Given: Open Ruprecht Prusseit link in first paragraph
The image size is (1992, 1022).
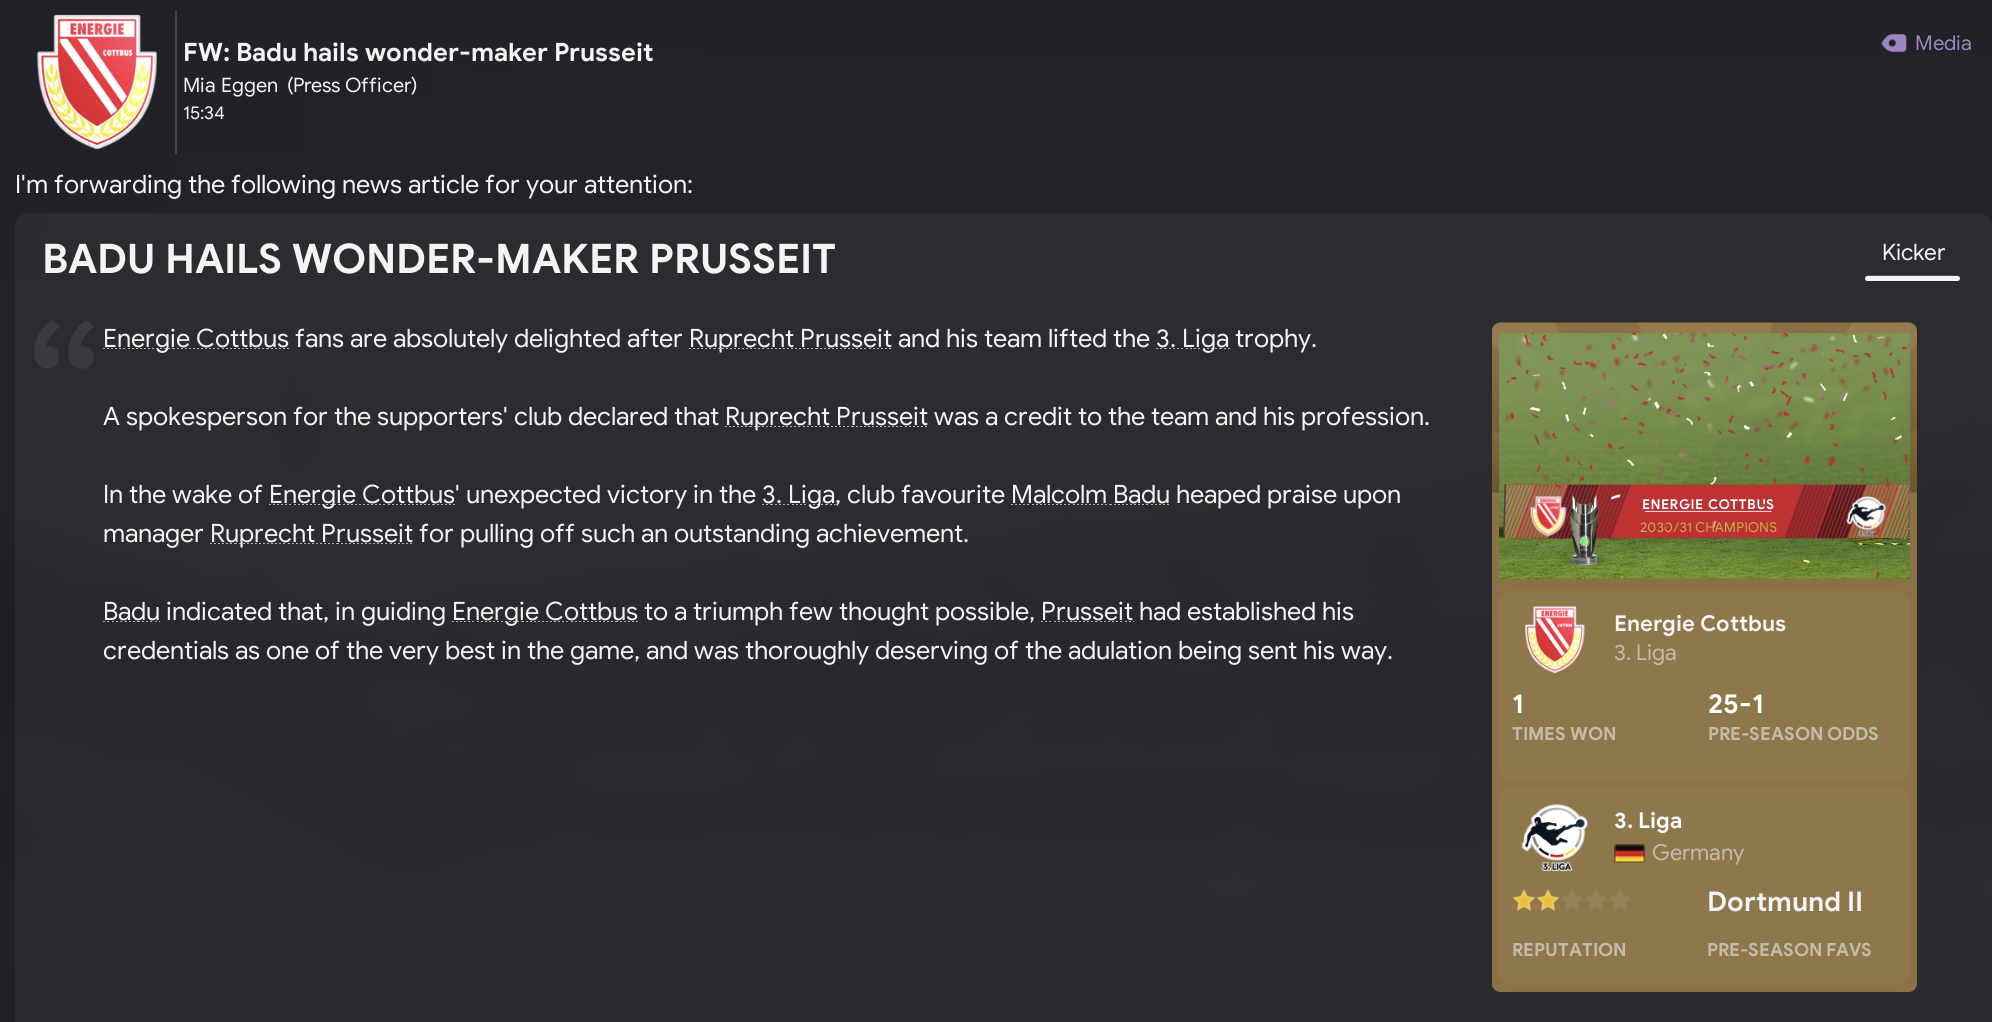Looking at the screenshot, I should point(790,339).
